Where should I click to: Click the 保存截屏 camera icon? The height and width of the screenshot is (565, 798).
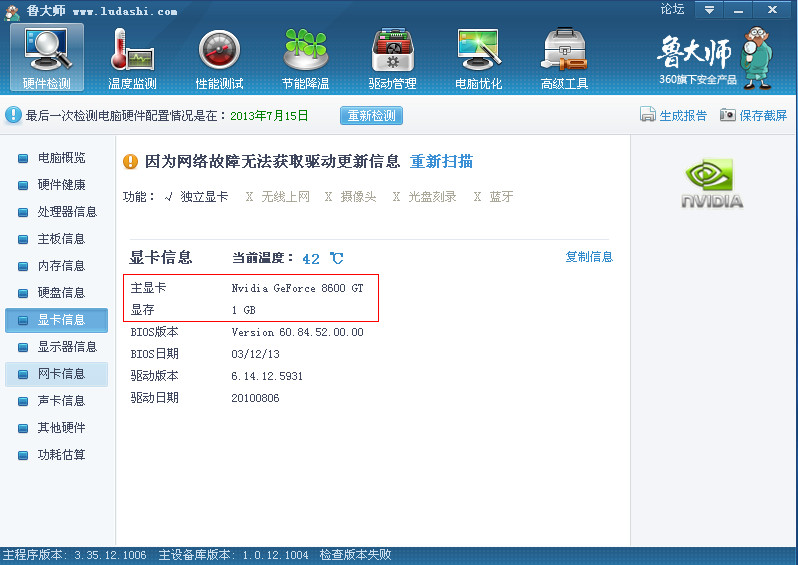coord(727,115)
